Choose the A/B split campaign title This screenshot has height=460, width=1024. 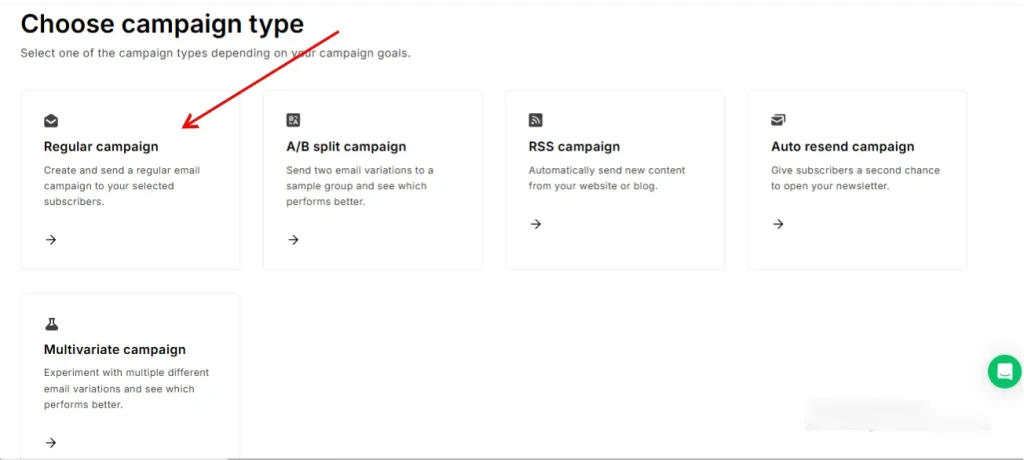coord(346,147)
